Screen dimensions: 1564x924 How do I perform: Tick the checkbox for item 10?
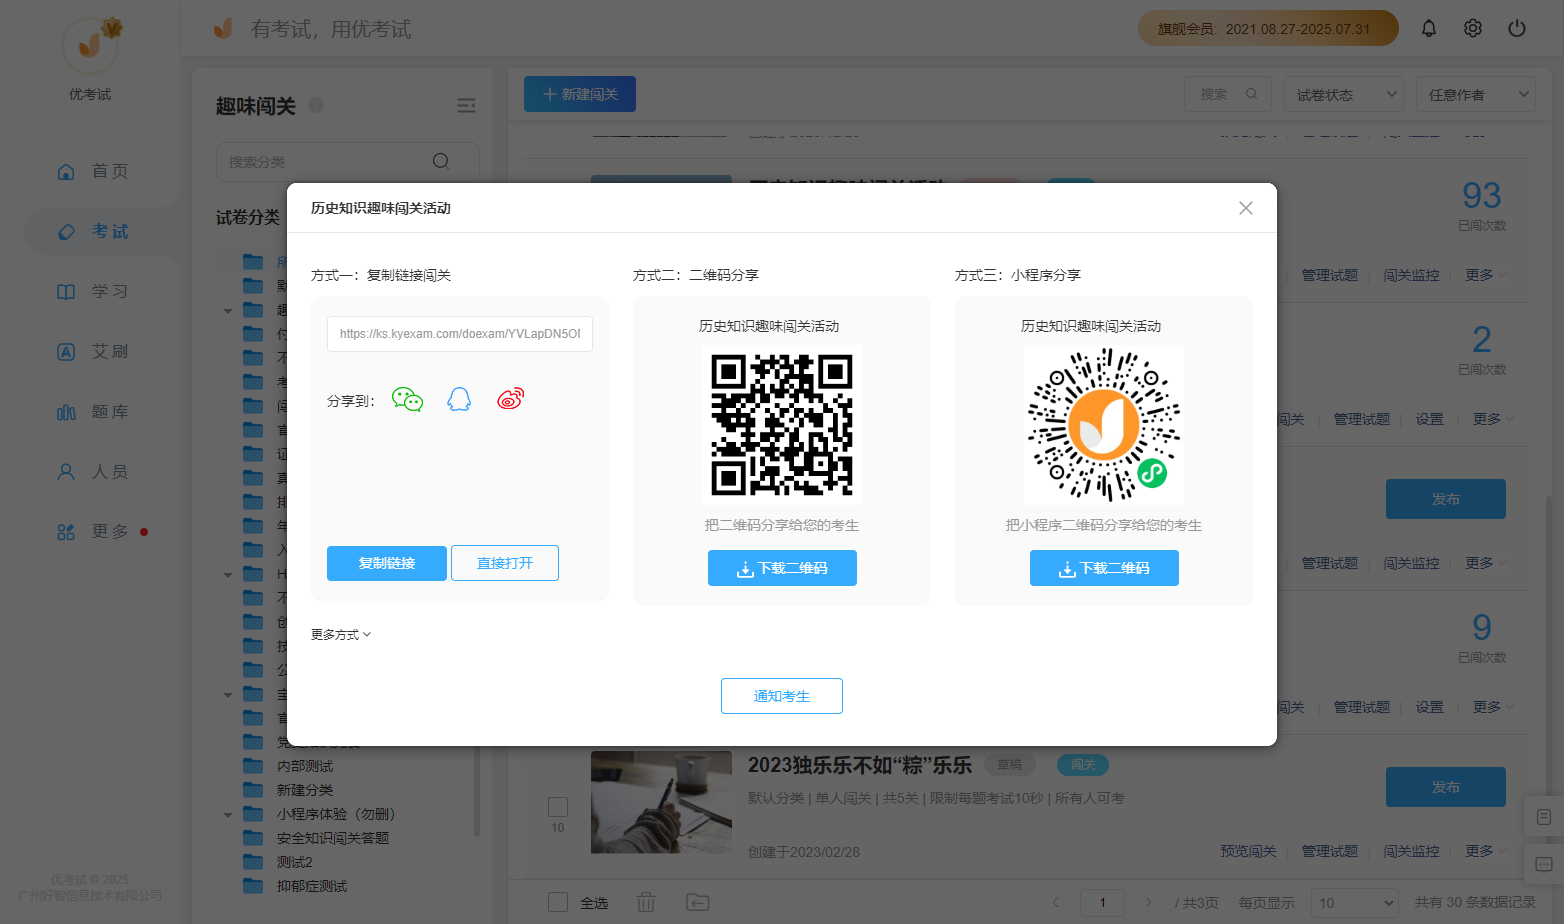(x=558, y=807)
